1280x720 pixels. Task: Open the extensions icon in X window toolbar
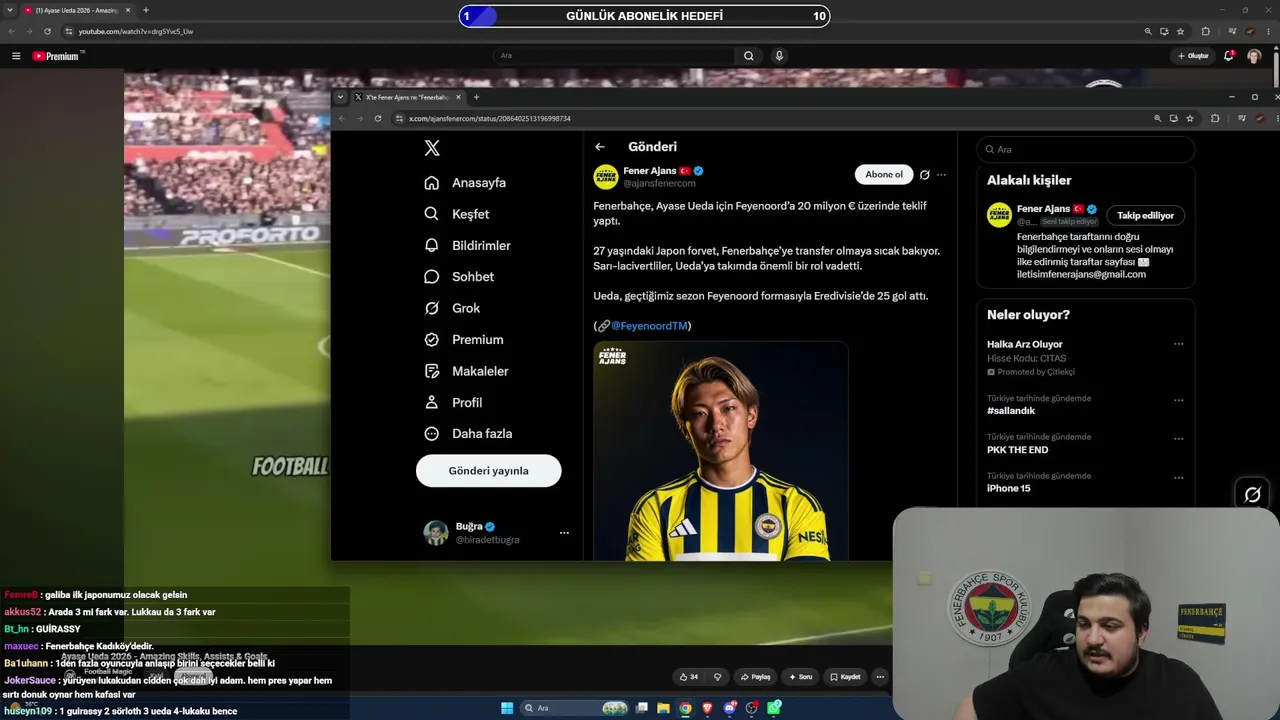point(1215,118)
